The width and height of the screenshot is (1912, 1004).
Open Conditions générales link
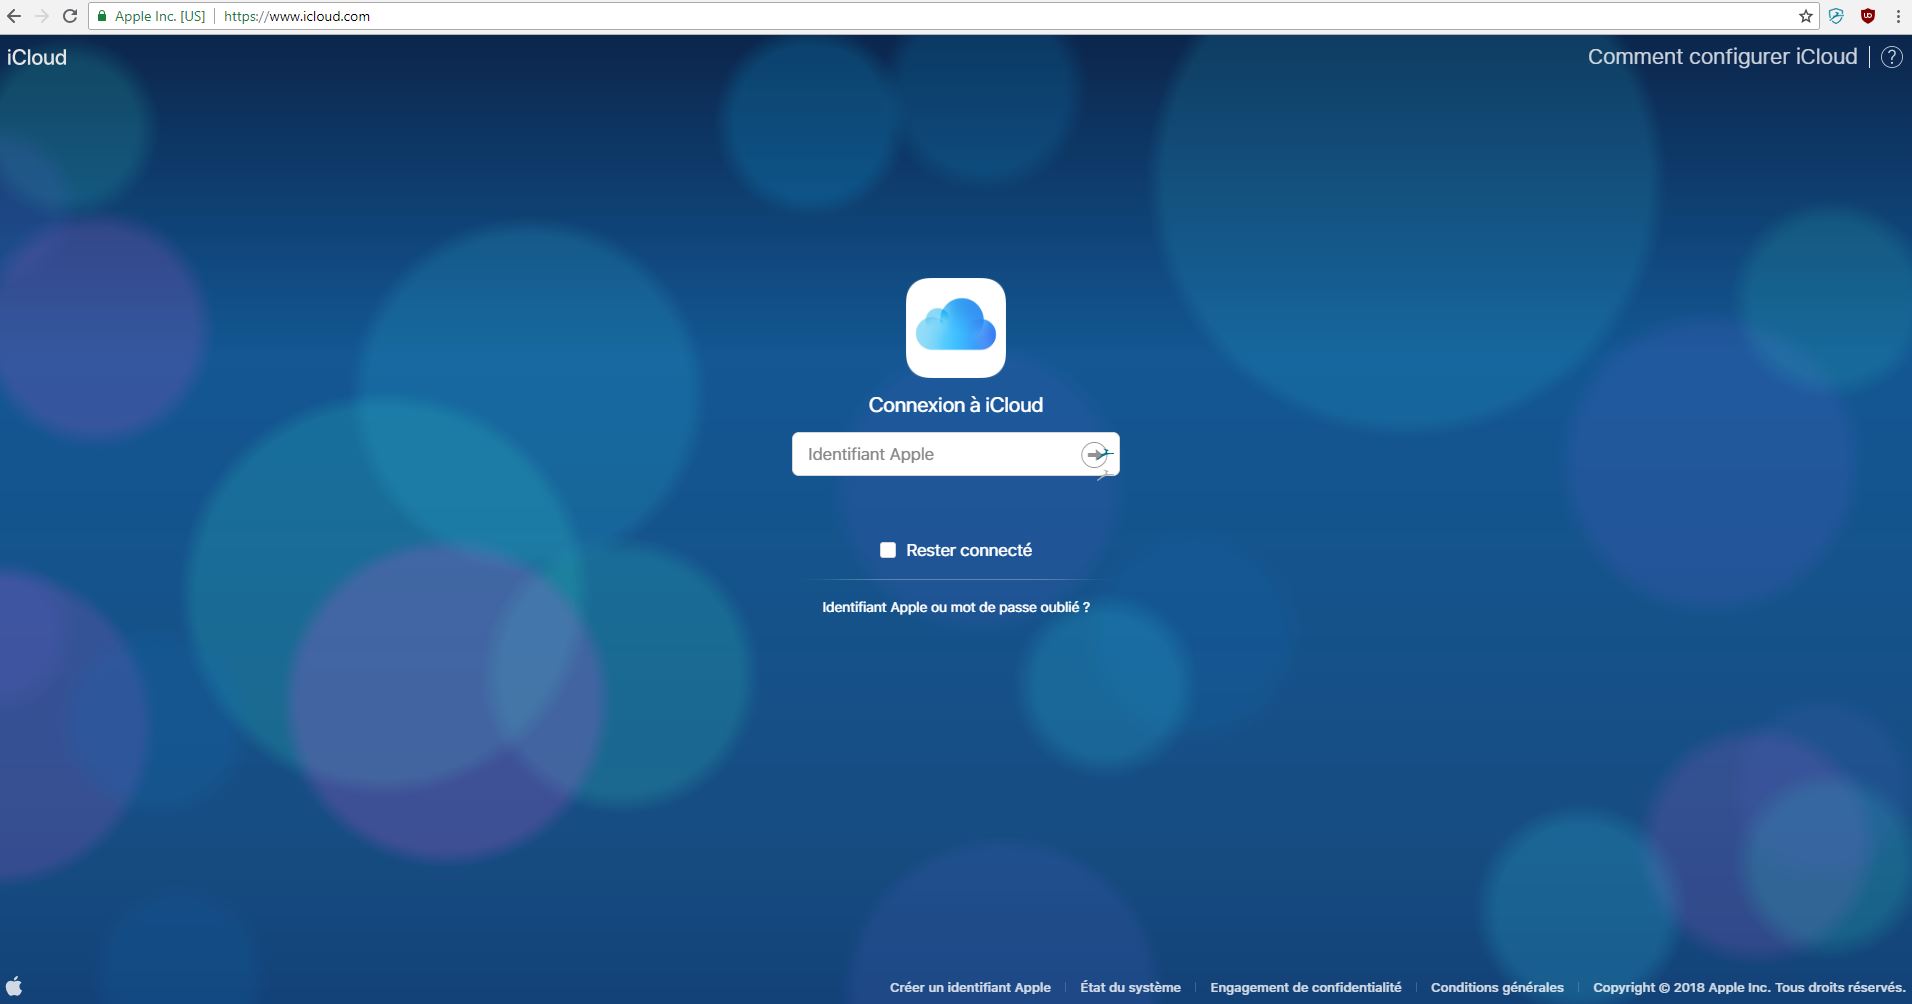click(x=1497, y=987)
